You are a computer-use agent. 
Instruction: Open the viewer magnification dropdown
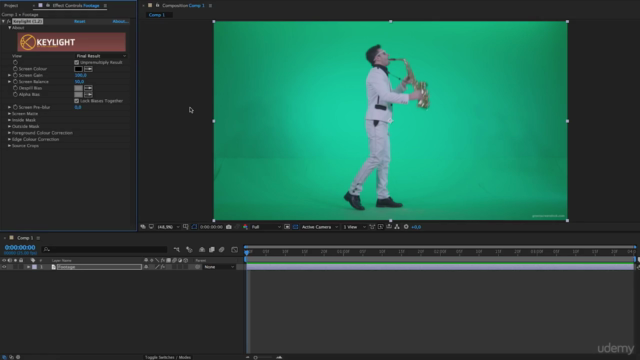coord(168,227)
